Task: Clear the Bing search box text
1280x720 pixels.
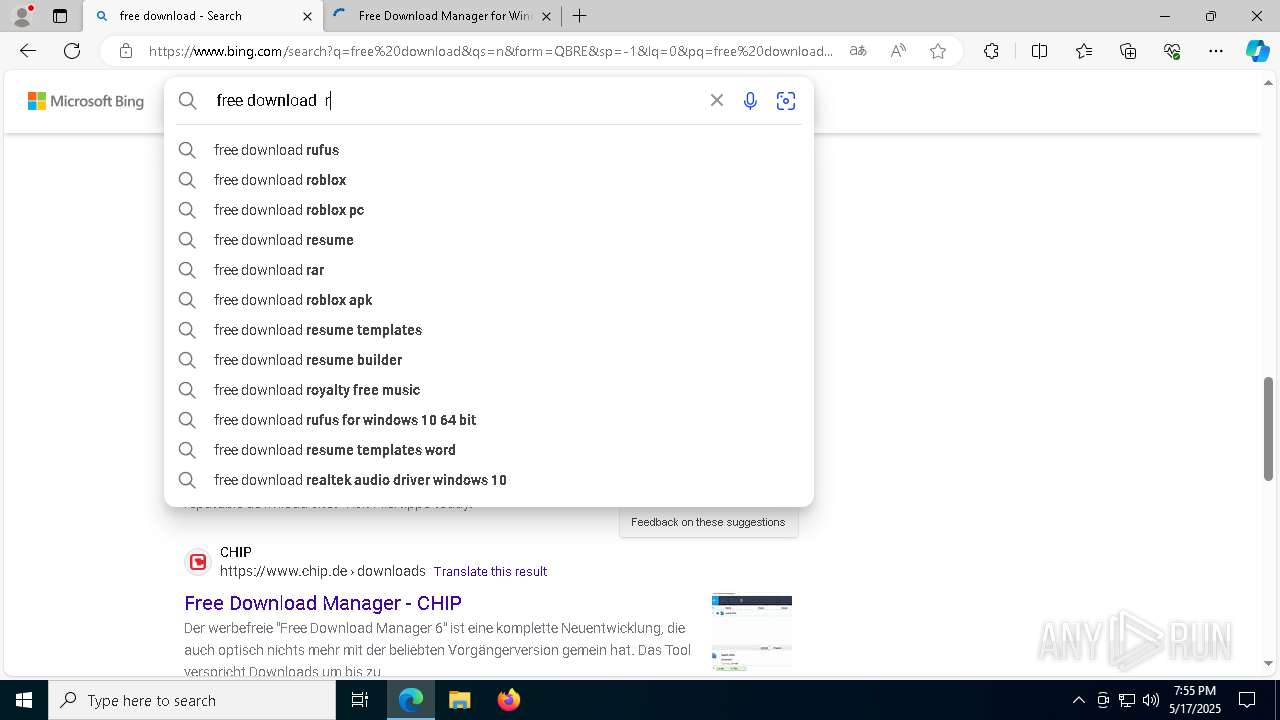Action: [717, 100]
